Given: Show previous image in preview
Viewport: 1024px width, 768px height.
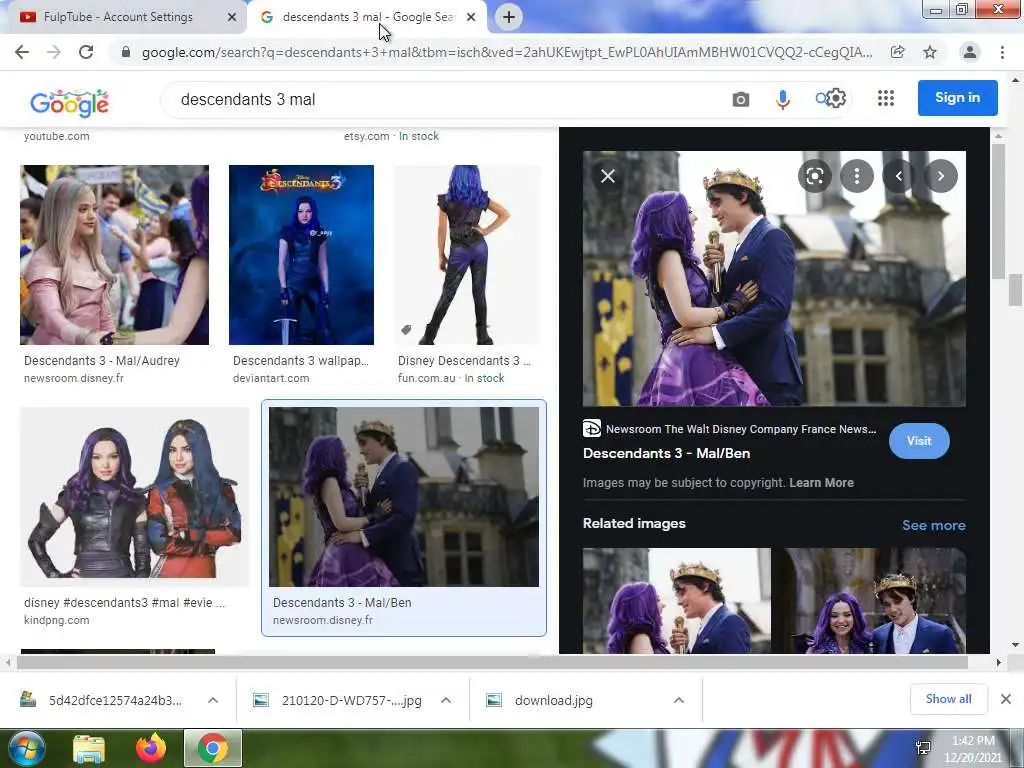Looking at the screenshot, I should pyautogui.click(x=899, y=176).
